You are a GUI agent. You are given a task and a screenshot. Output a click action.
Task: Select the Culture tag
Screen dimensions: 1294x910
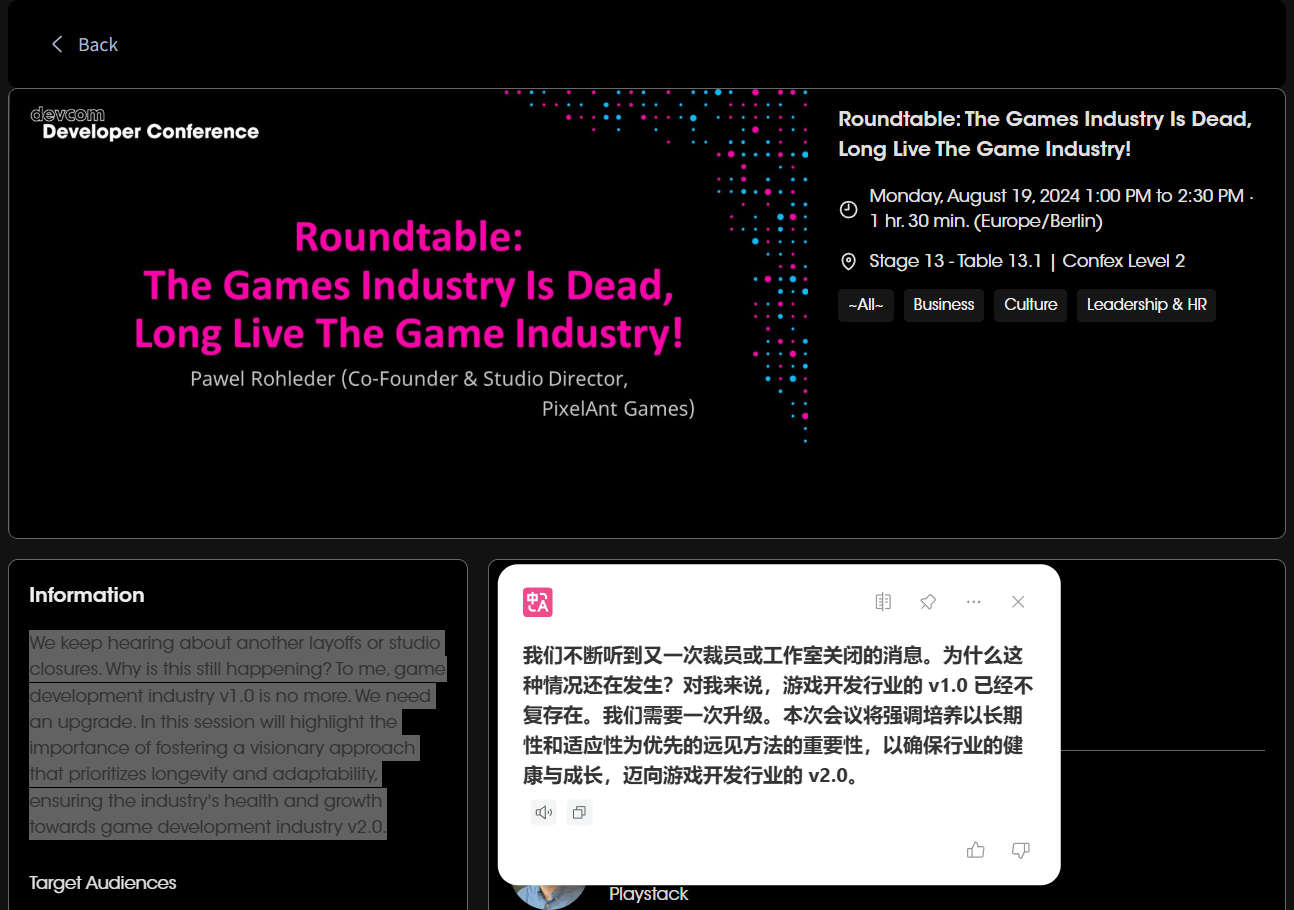(x=1030, y=305)
